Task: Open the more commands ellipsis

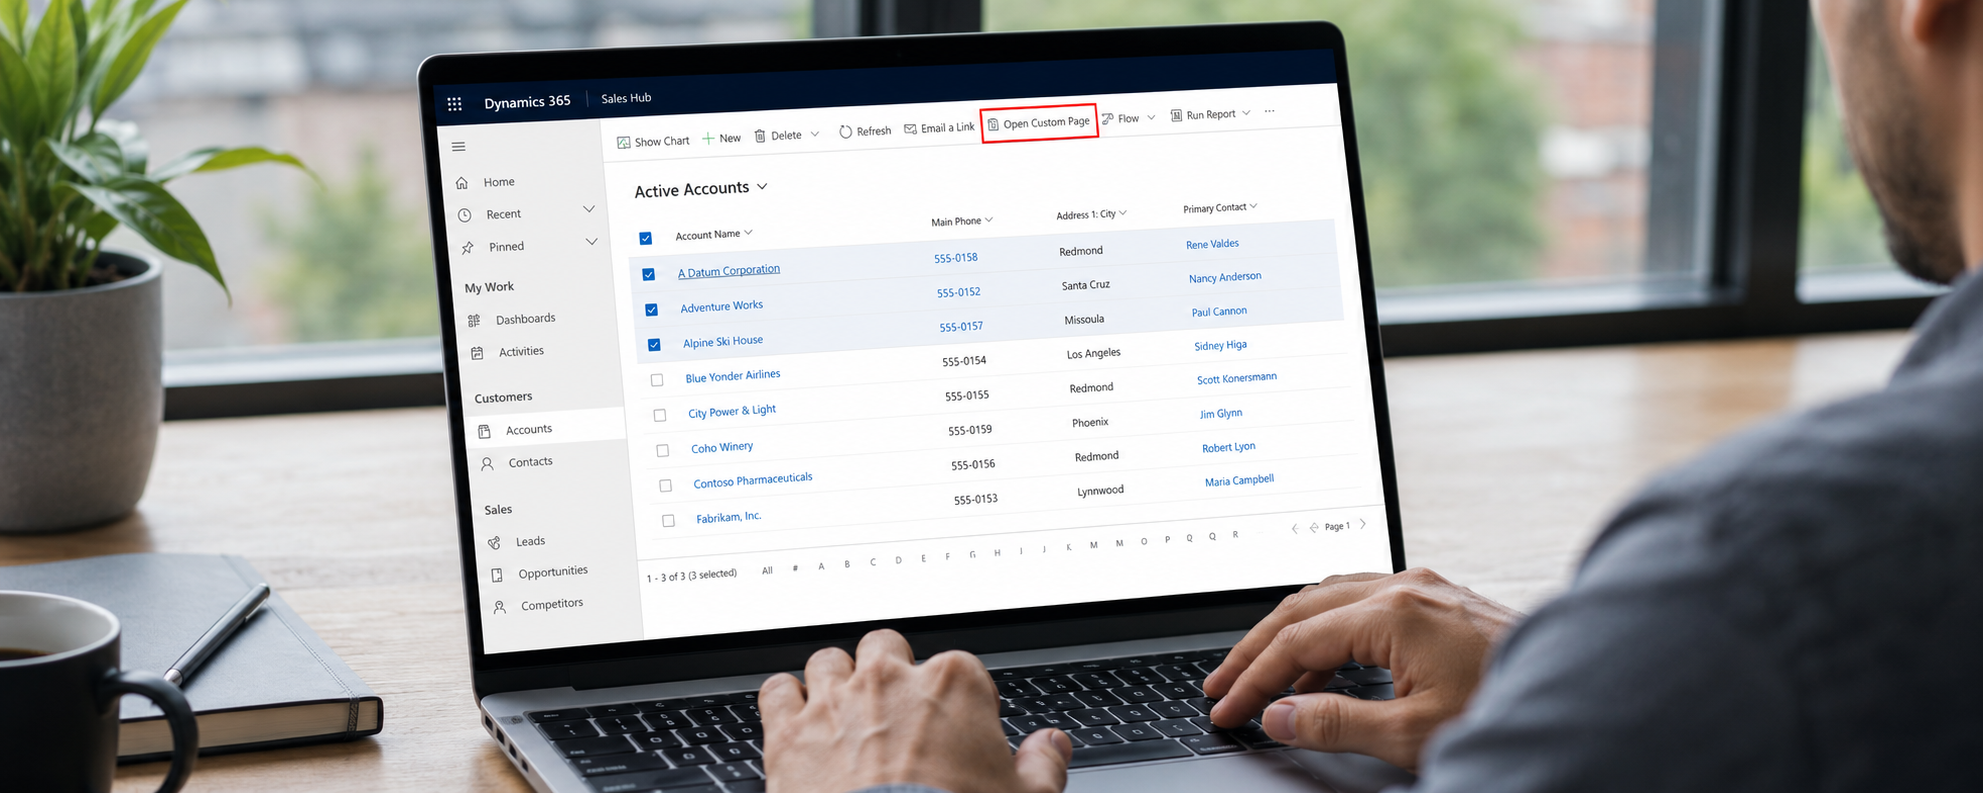Action: pyautogui.click(x=1270, y=111)
